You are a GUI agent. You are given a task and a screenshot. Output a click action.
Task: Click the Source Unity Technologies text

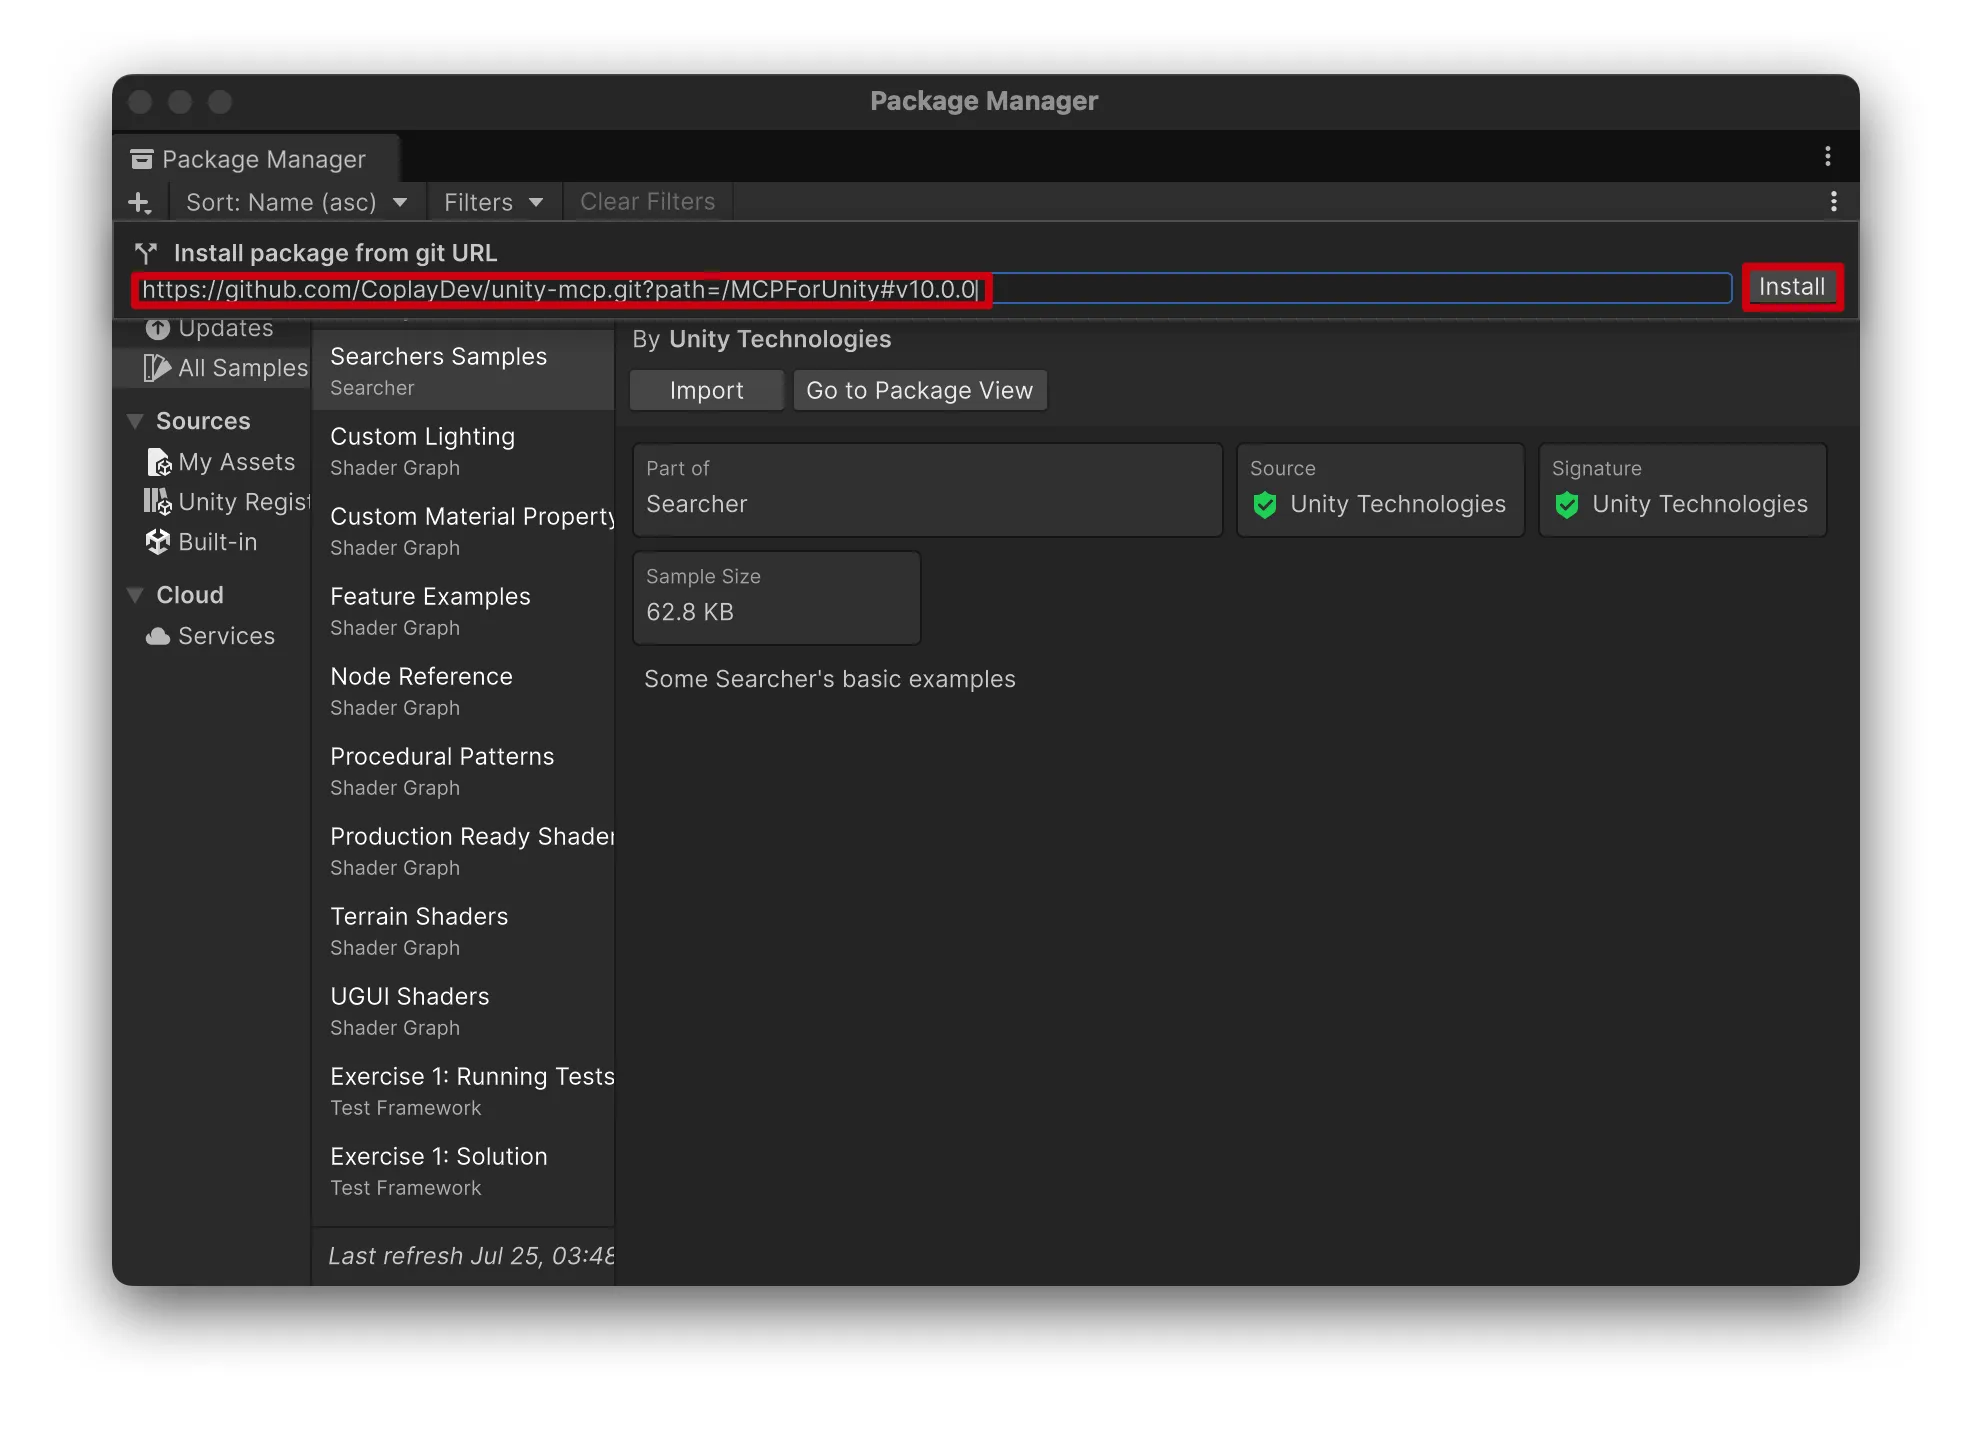(x=1398, y=505)
